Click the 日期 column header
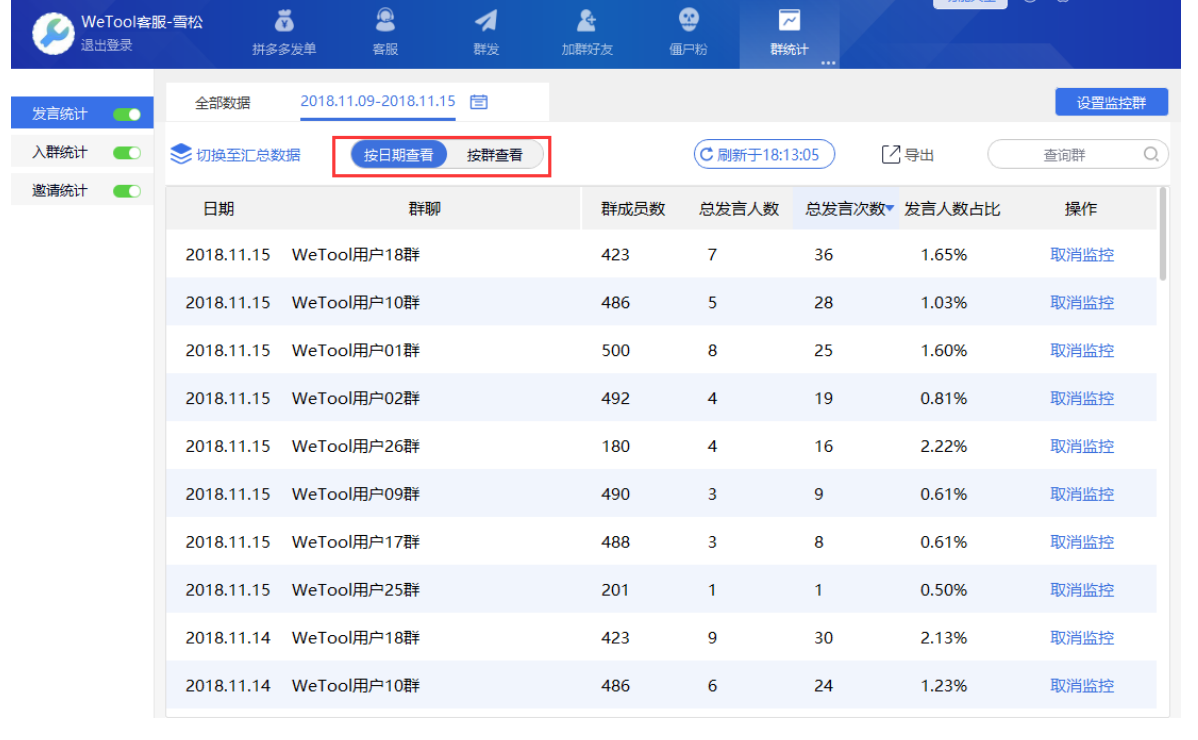Screen dimensions: 1198x740 point(219,208)
